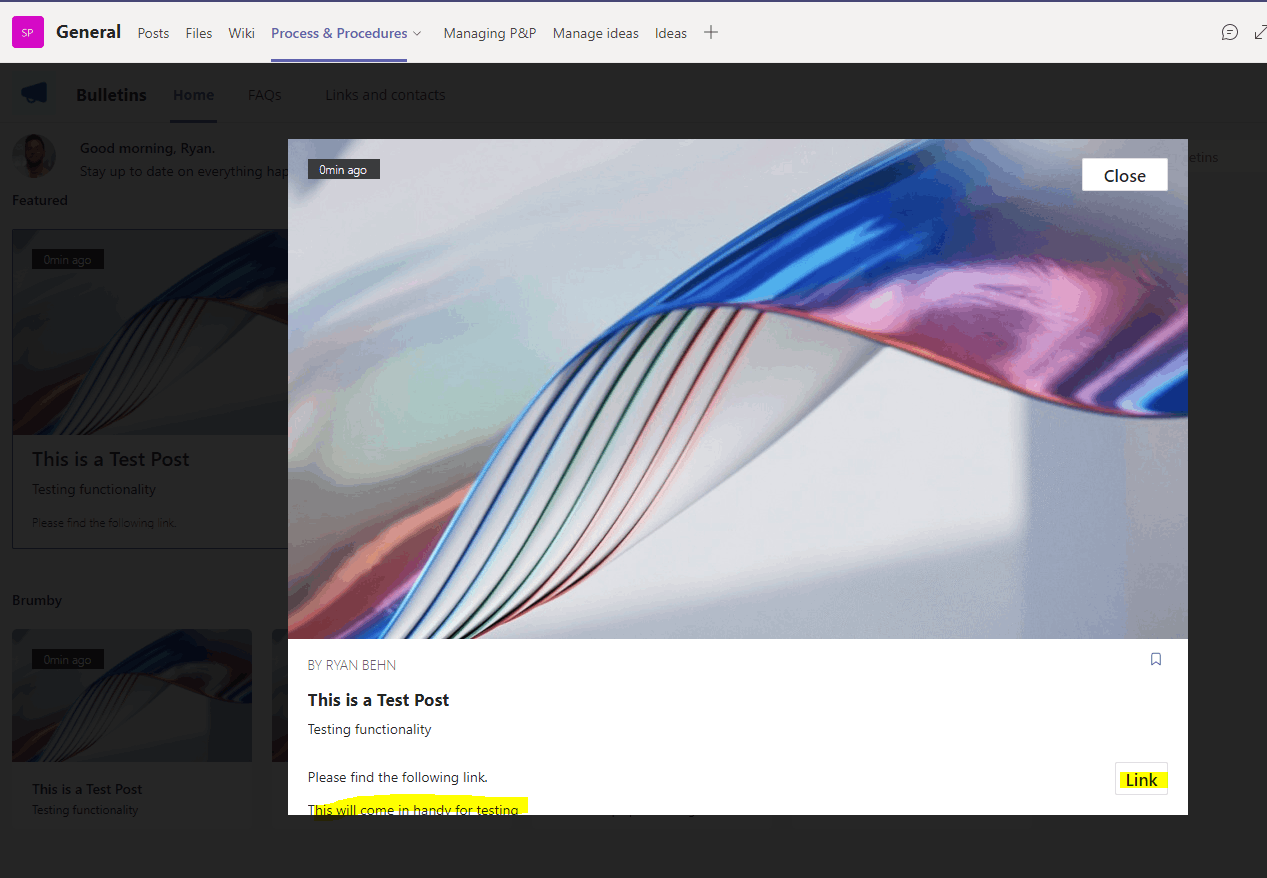The image size is (1267, 878).
Task: Expand Process & Procedures tab chevron
Action: 417,33
